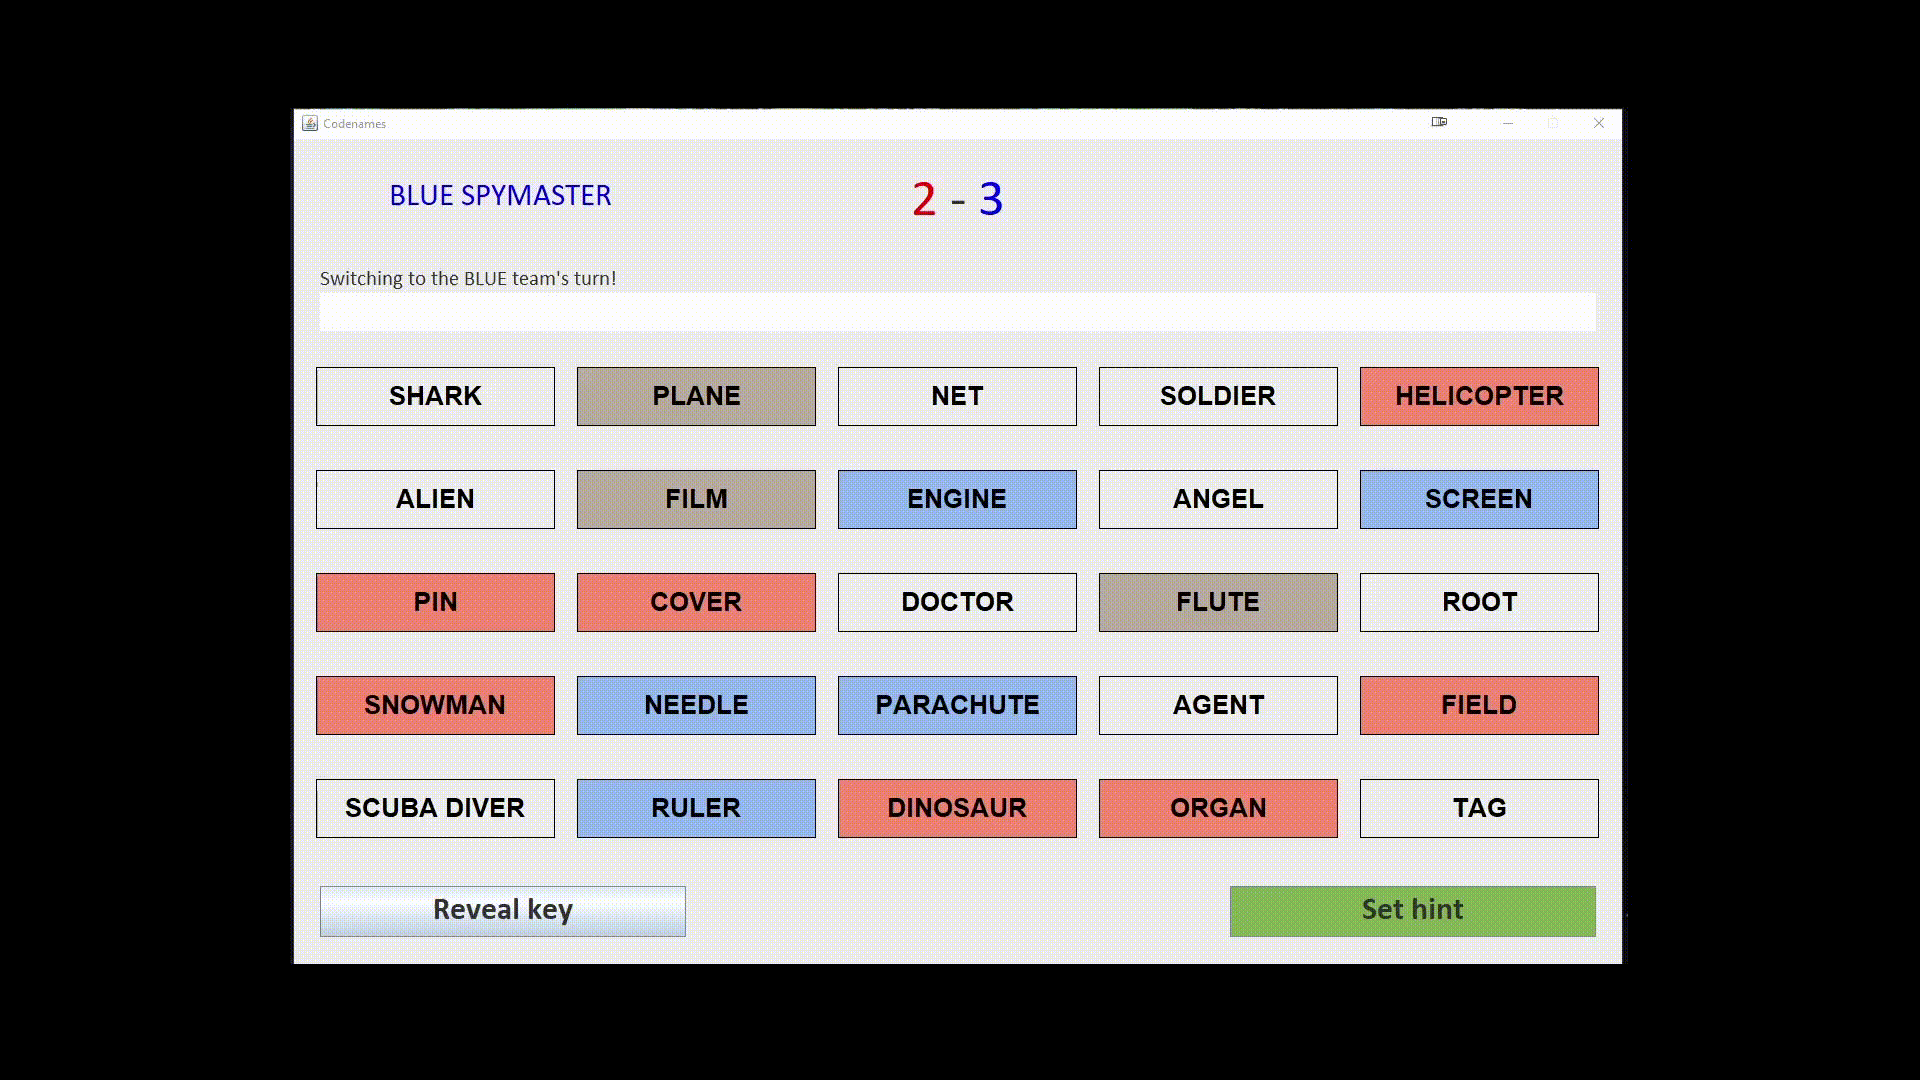
Task: Select the NEEDLE blue card
Action: [x=696, y=704]
